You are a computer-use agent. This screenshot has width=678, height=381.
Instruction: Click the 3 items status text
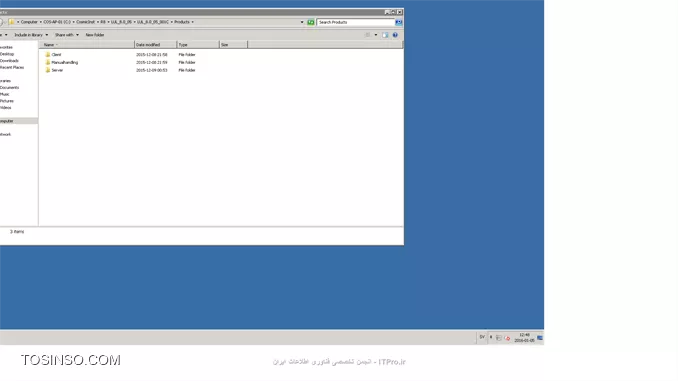tap(17, 232)
